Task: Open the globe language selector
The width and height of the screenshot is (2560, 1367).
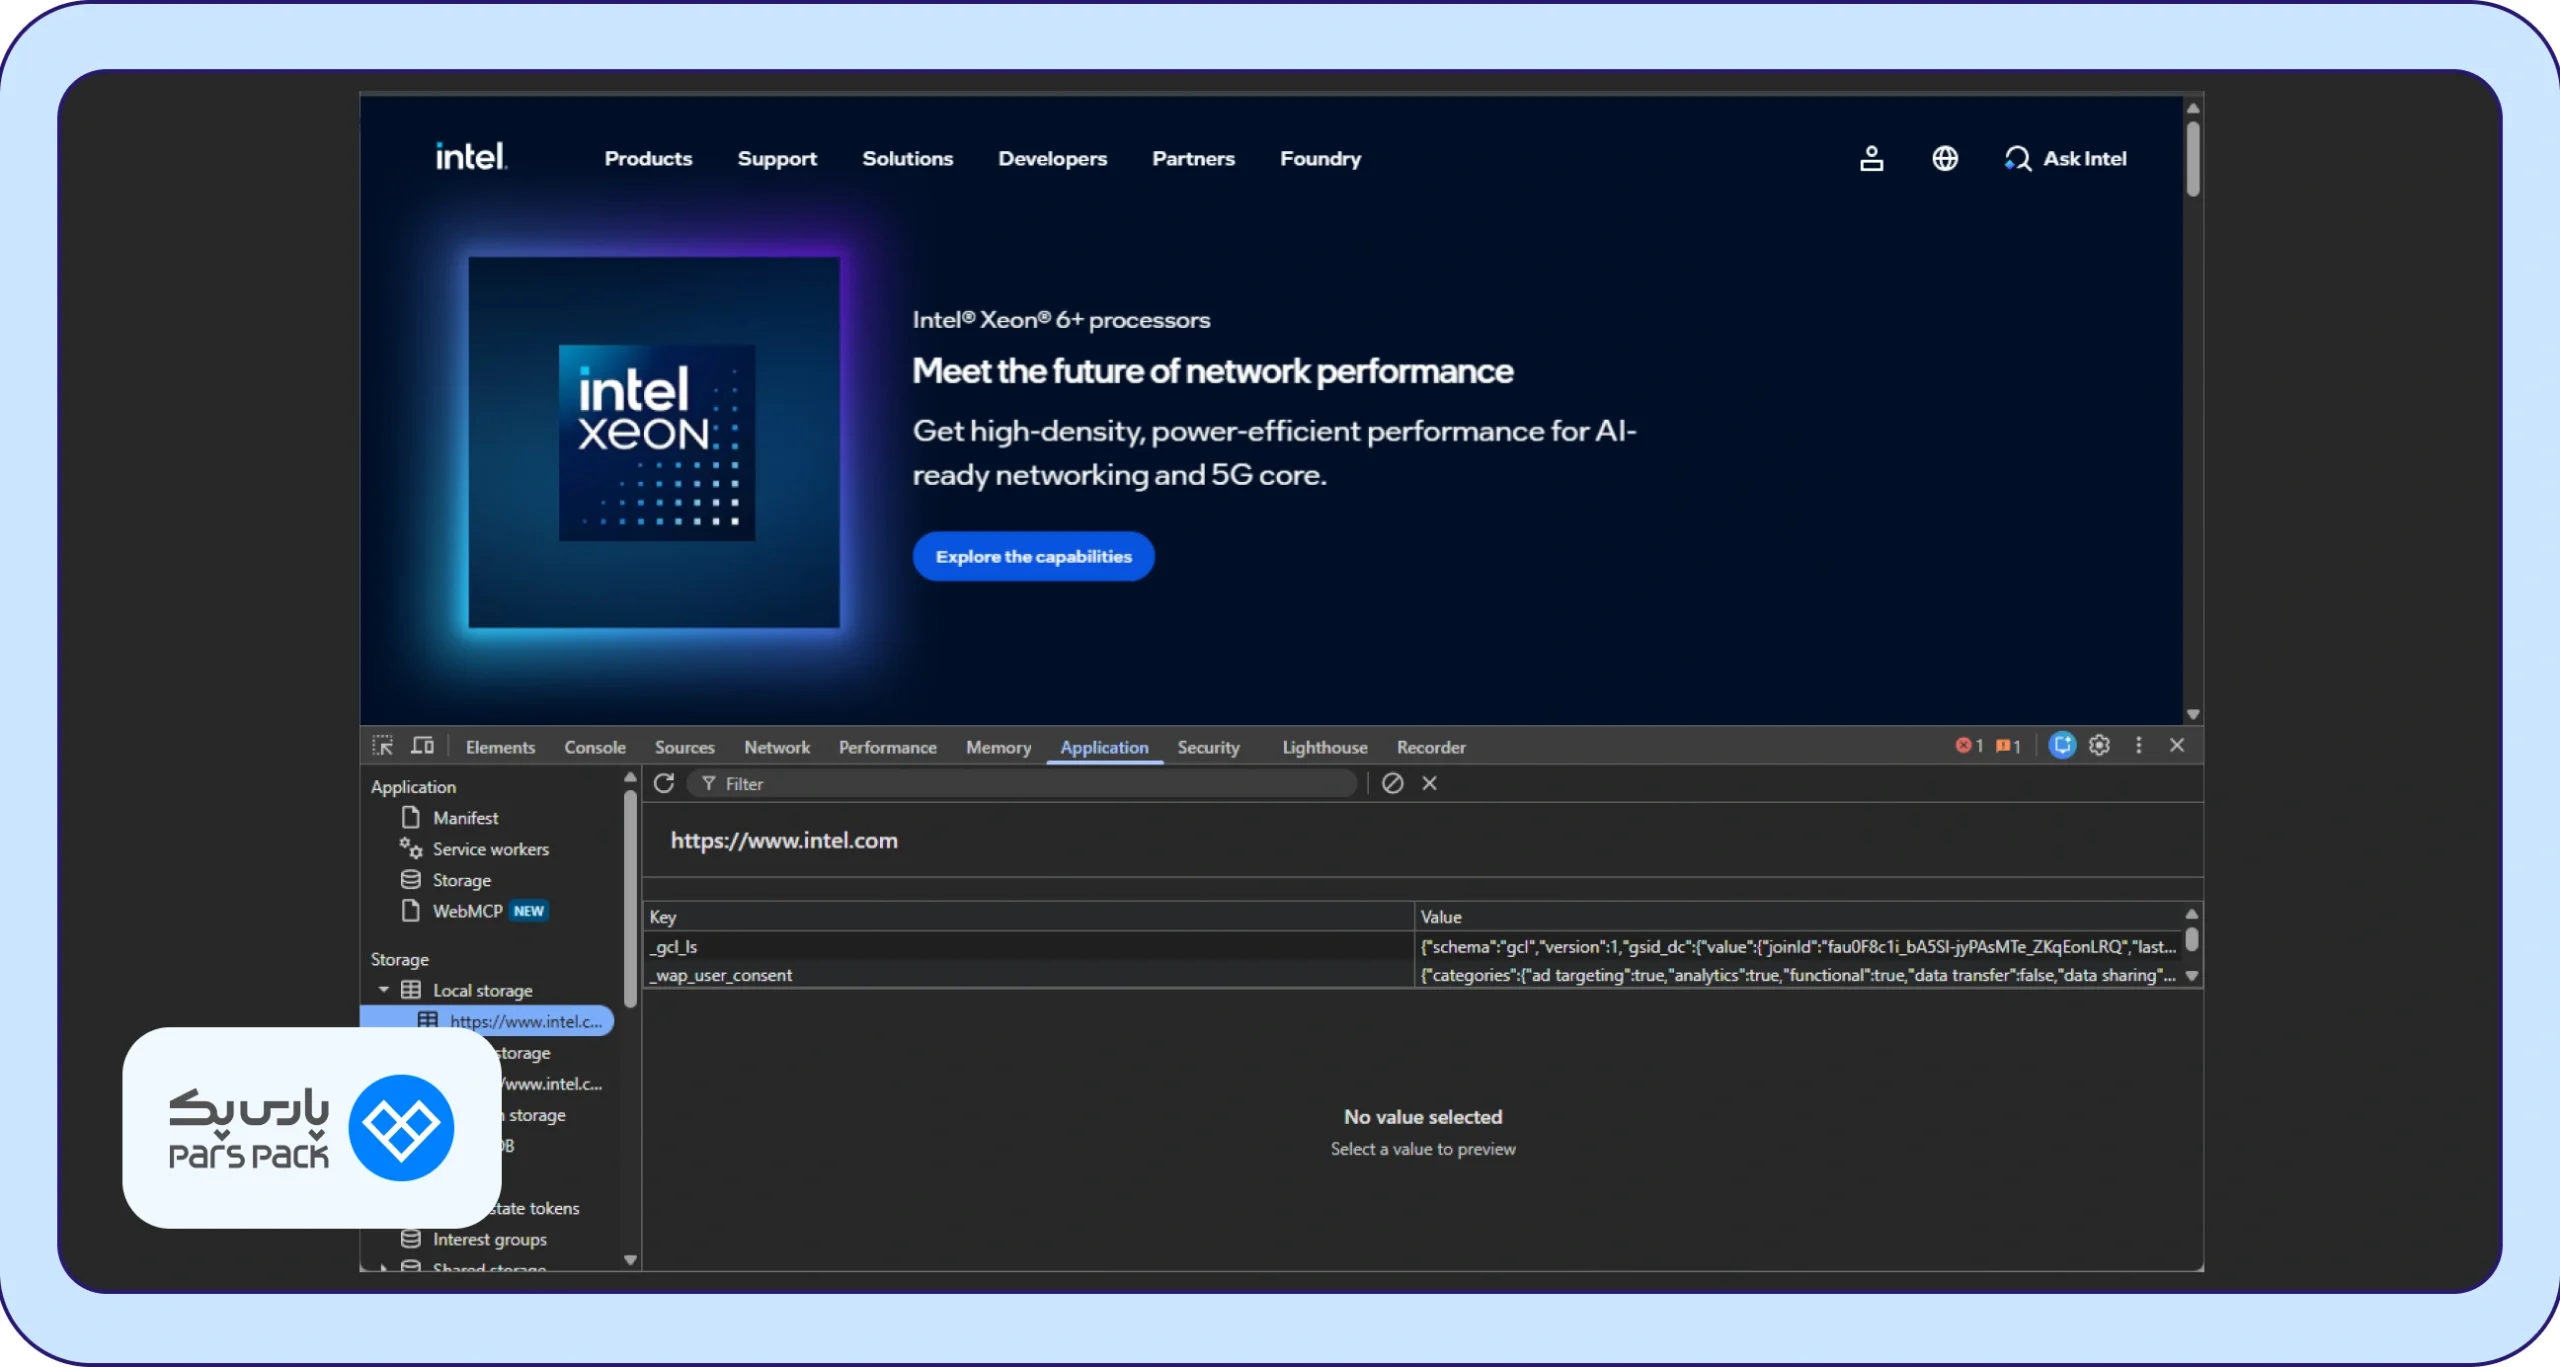Action: 1945,158
